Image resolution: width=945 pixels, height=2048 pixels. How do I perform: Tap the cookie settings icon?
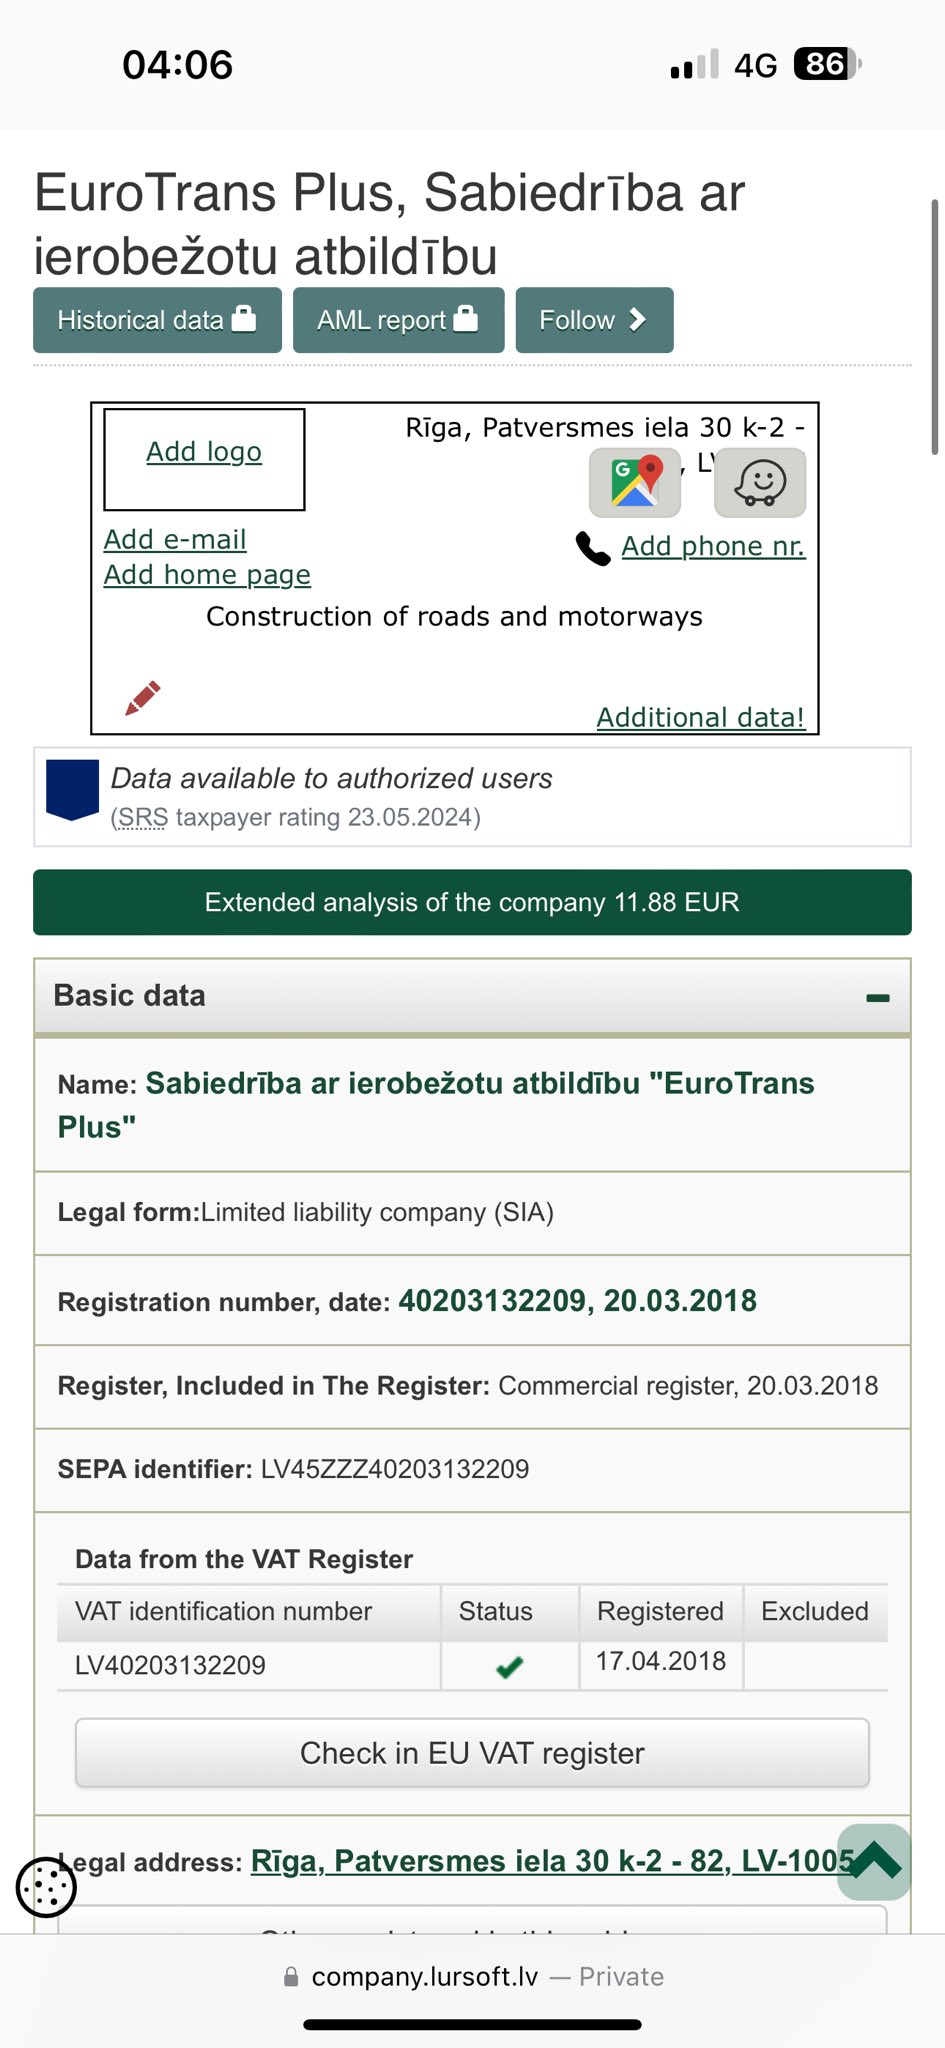[x=46, y=1887]
